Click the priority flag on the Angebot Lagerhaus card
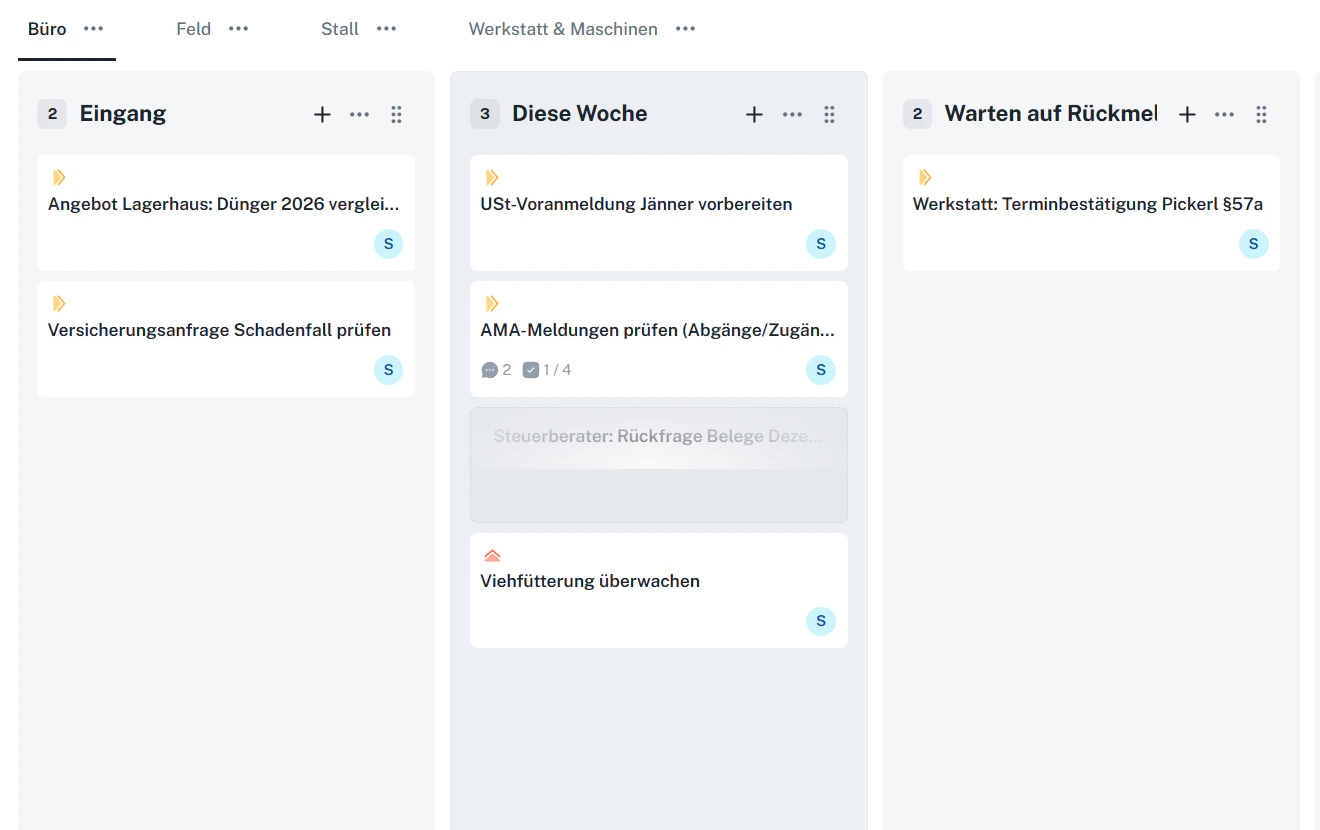Screen dimensions: 1320x830 click(59, 177)
